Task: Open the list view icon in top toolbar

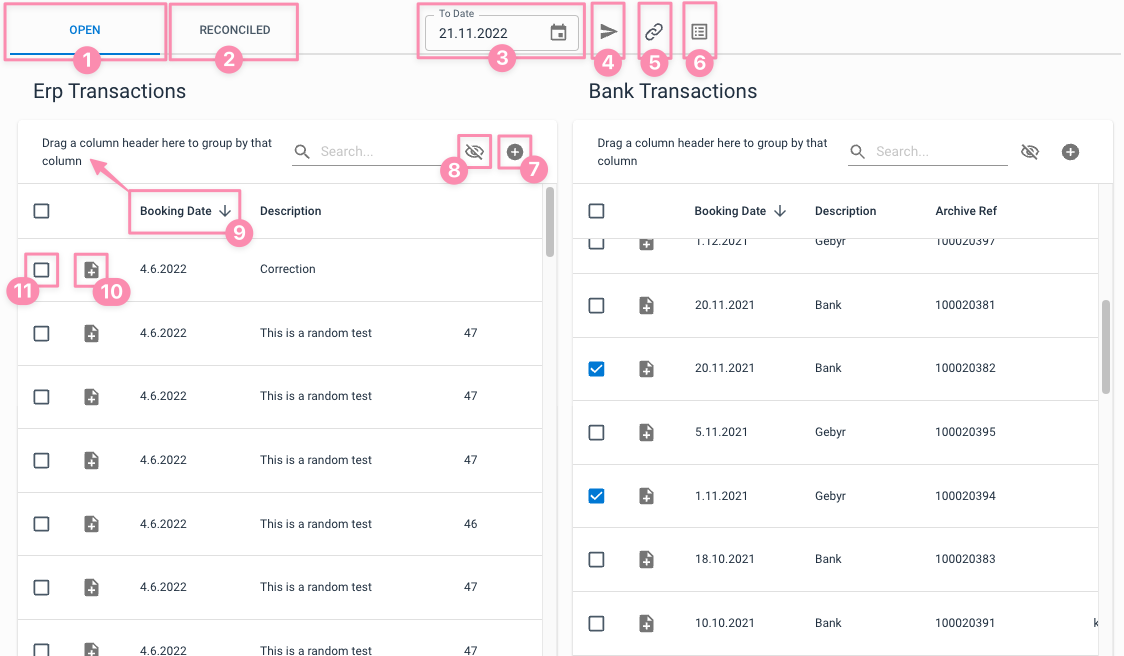Action: 699,32
